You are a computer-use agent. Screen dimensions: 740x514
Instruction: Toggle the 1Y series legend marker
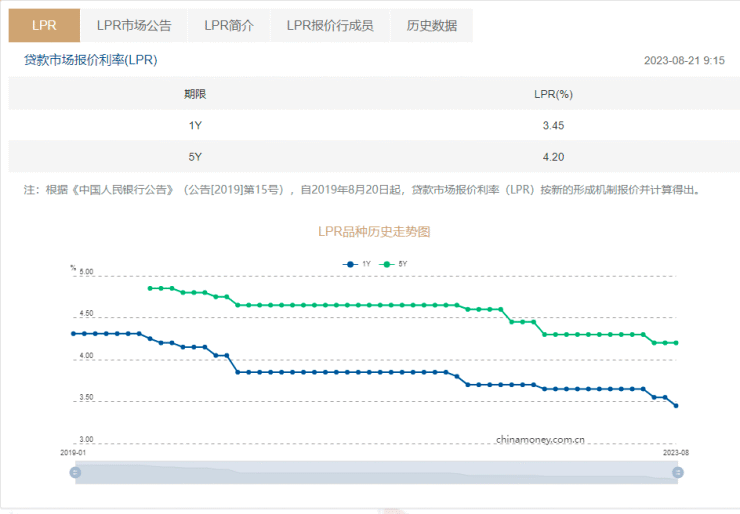[350, 263]
